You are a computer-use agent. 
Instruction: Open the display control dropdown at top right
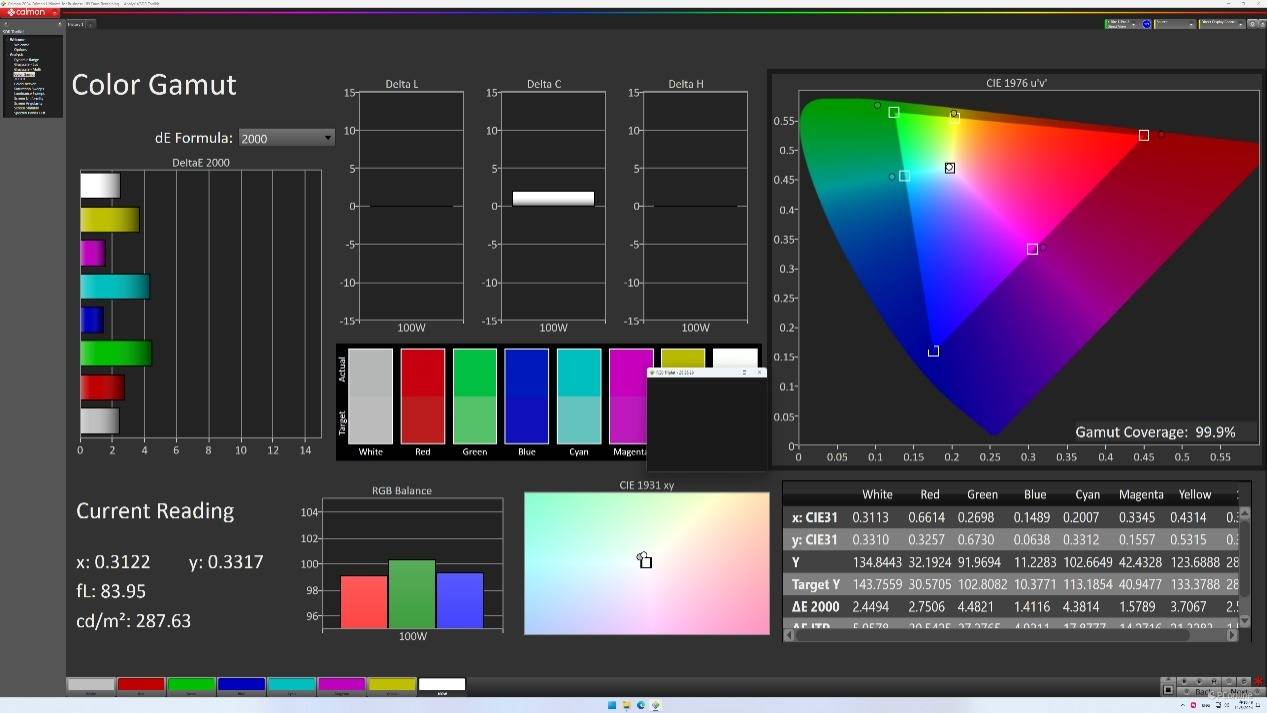pos(1221,23)
